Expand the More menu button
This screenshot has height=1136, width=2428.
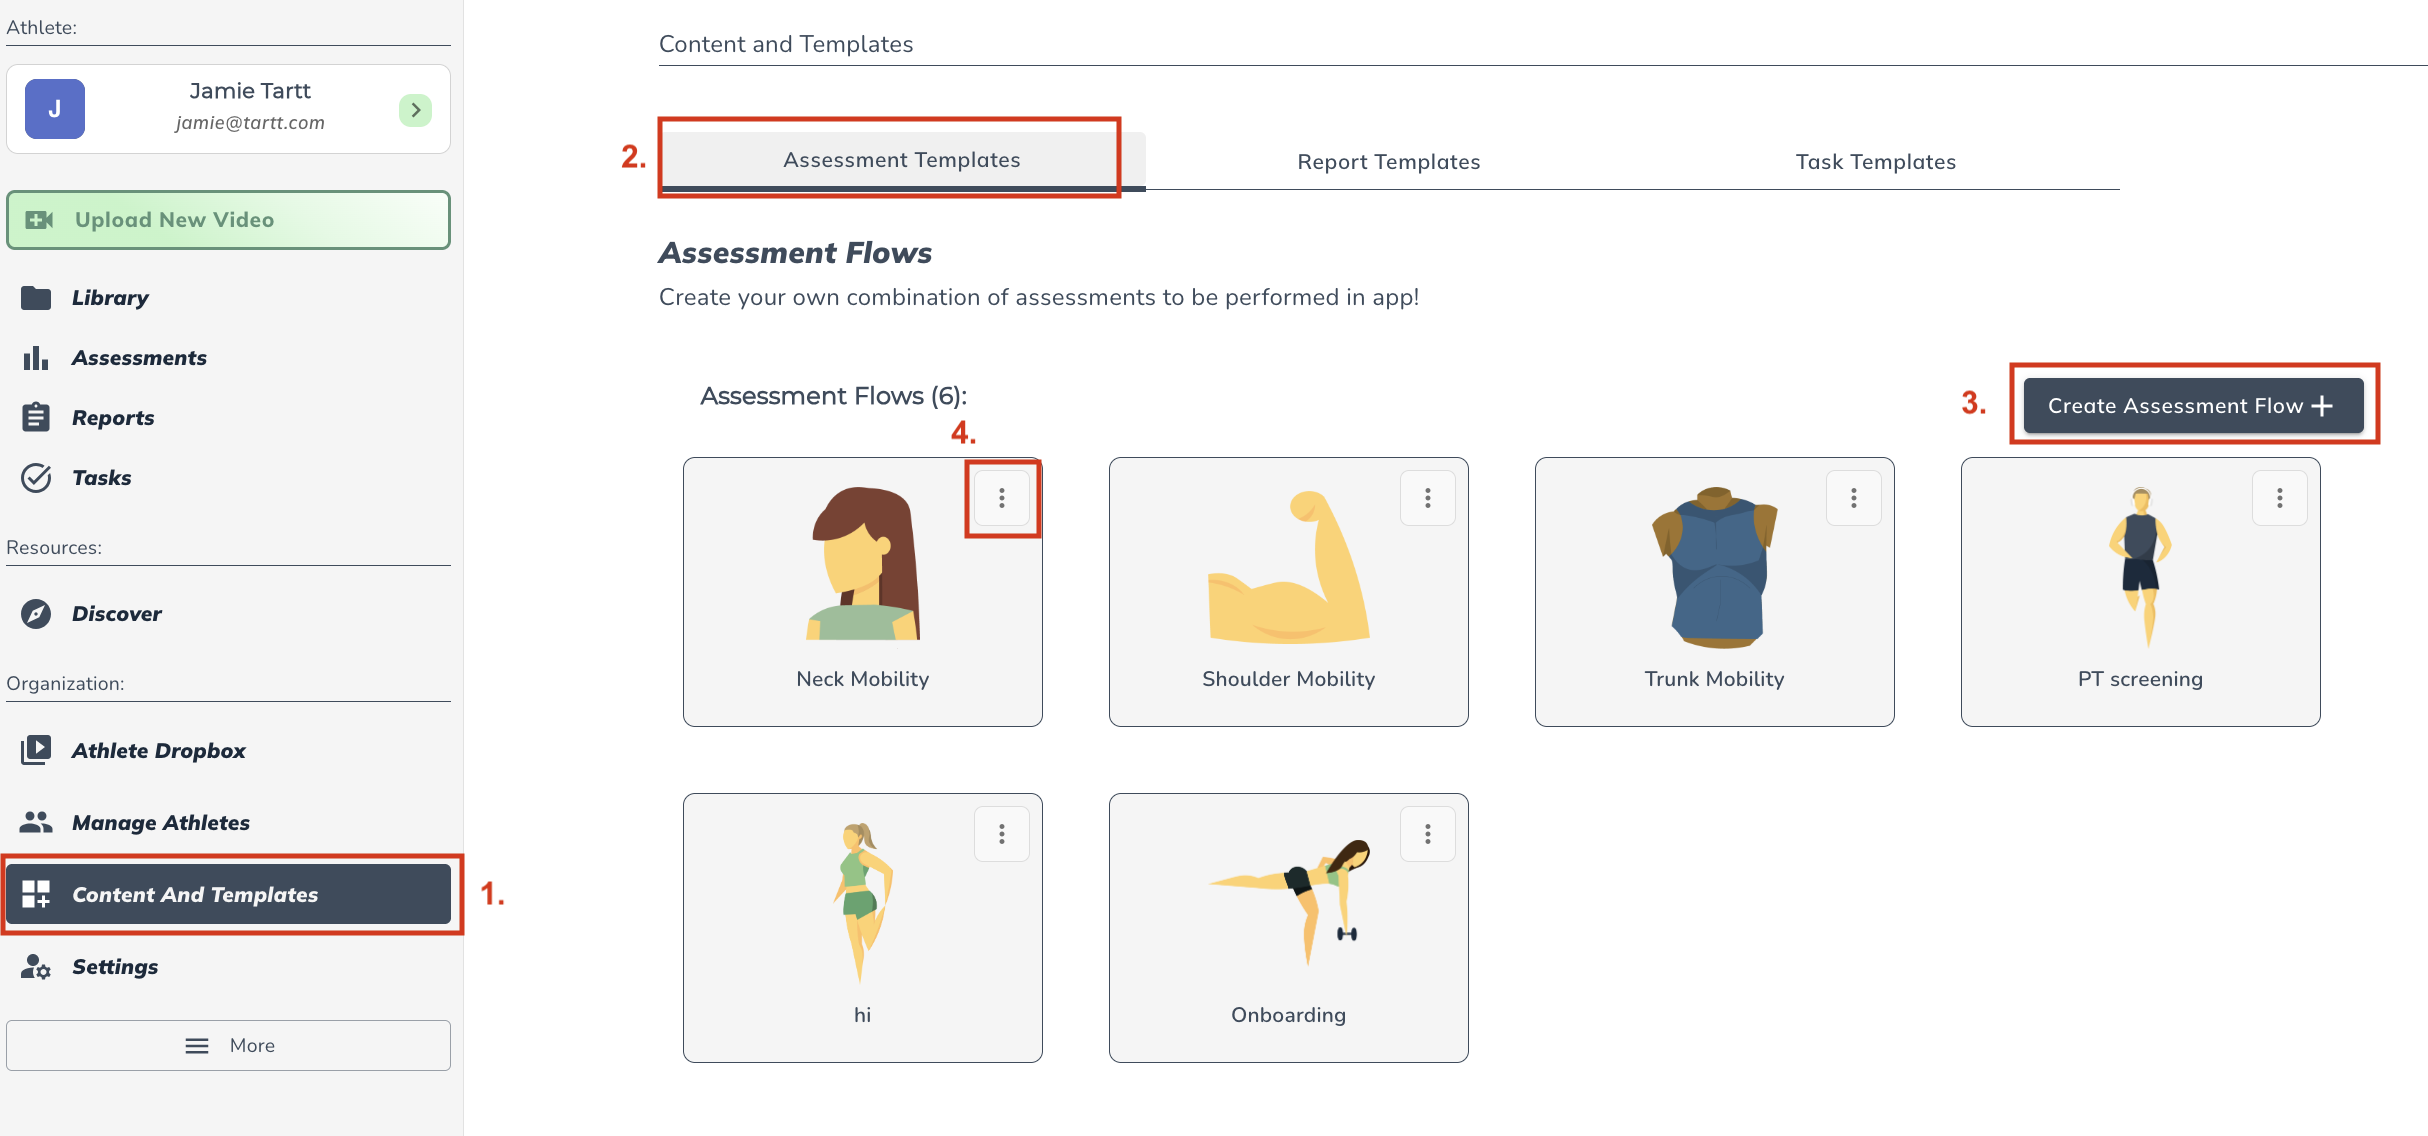tap(228, 1045)
